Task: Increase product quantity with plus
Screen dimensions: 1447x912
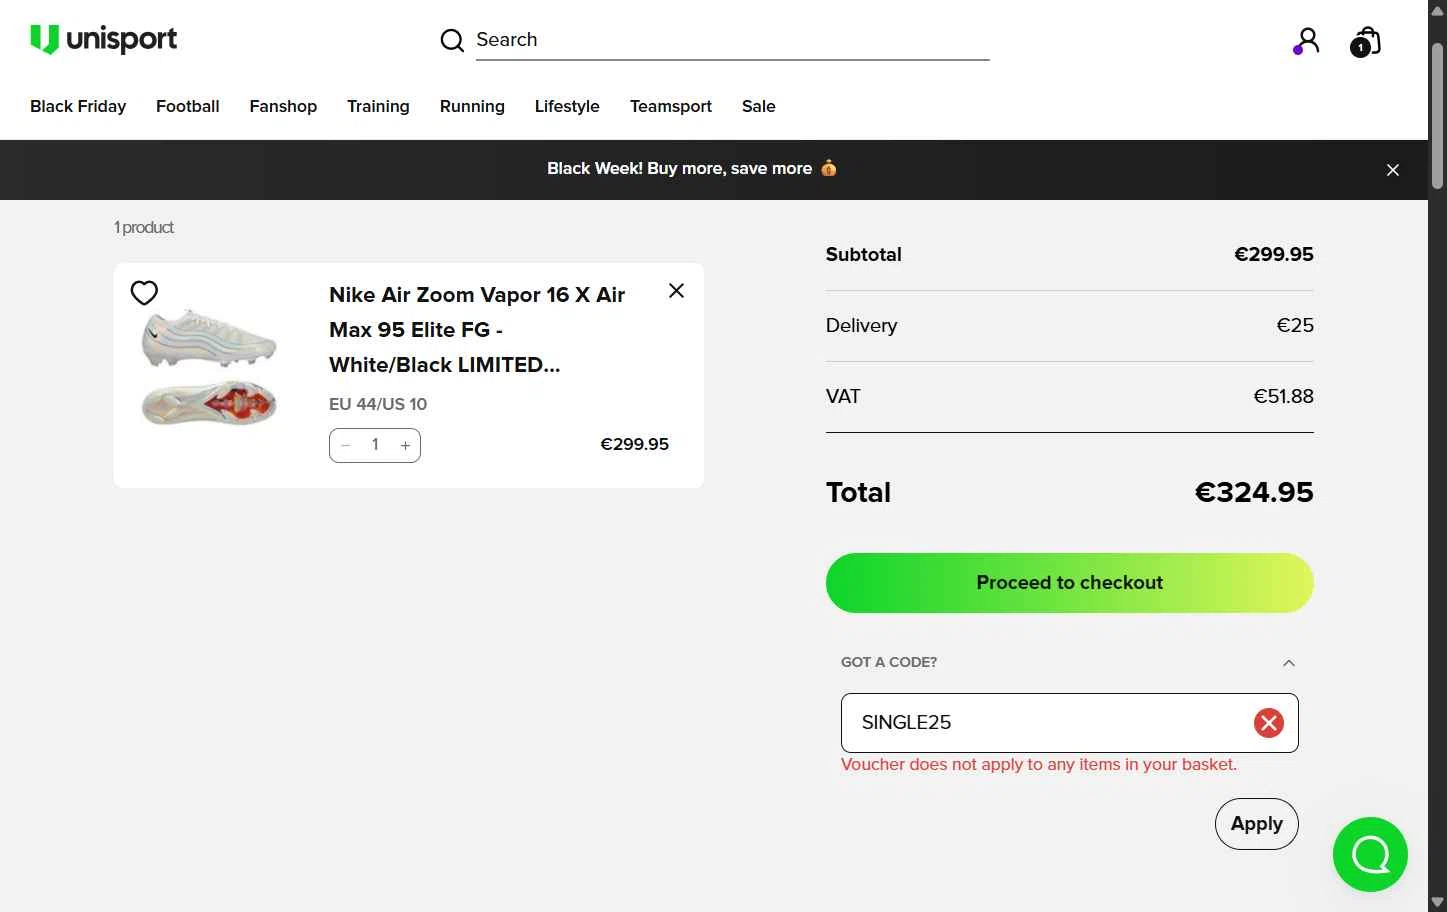Action: click(x=405, y=445)
